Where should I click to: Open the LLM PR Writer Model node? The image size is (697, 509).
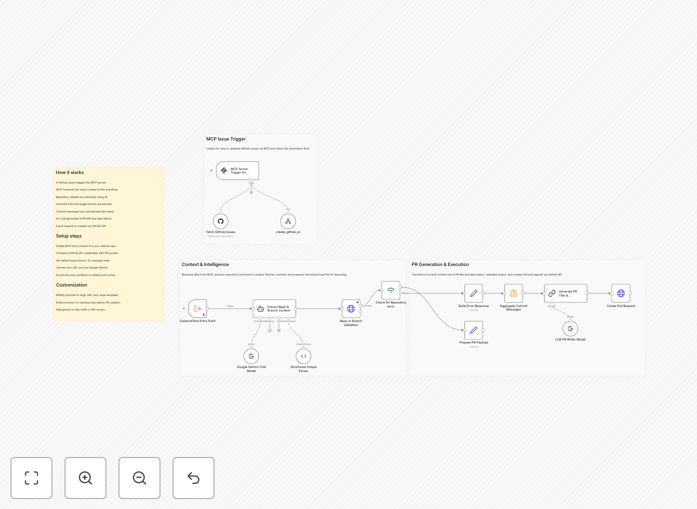tap(570, 329)
